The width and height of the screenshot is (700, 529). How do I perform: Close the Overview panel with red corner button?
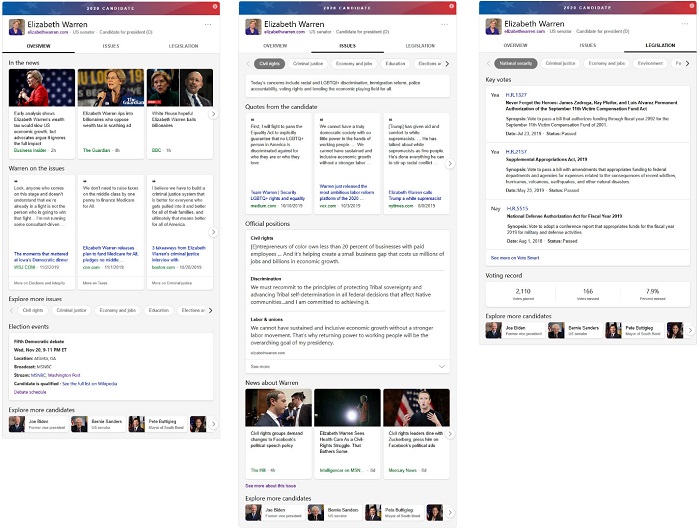tap(215, 7)
